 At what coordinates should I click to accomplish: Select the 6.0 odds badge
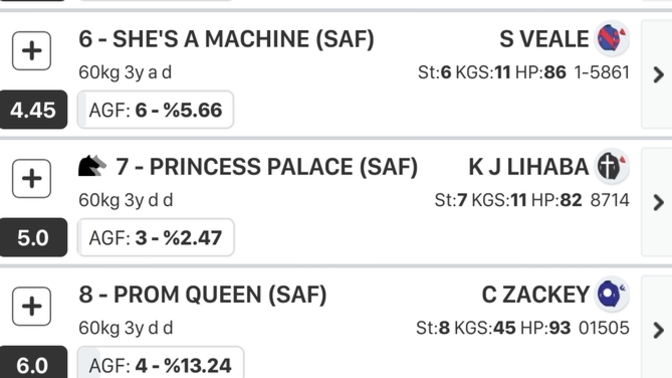tap(33, 363)
